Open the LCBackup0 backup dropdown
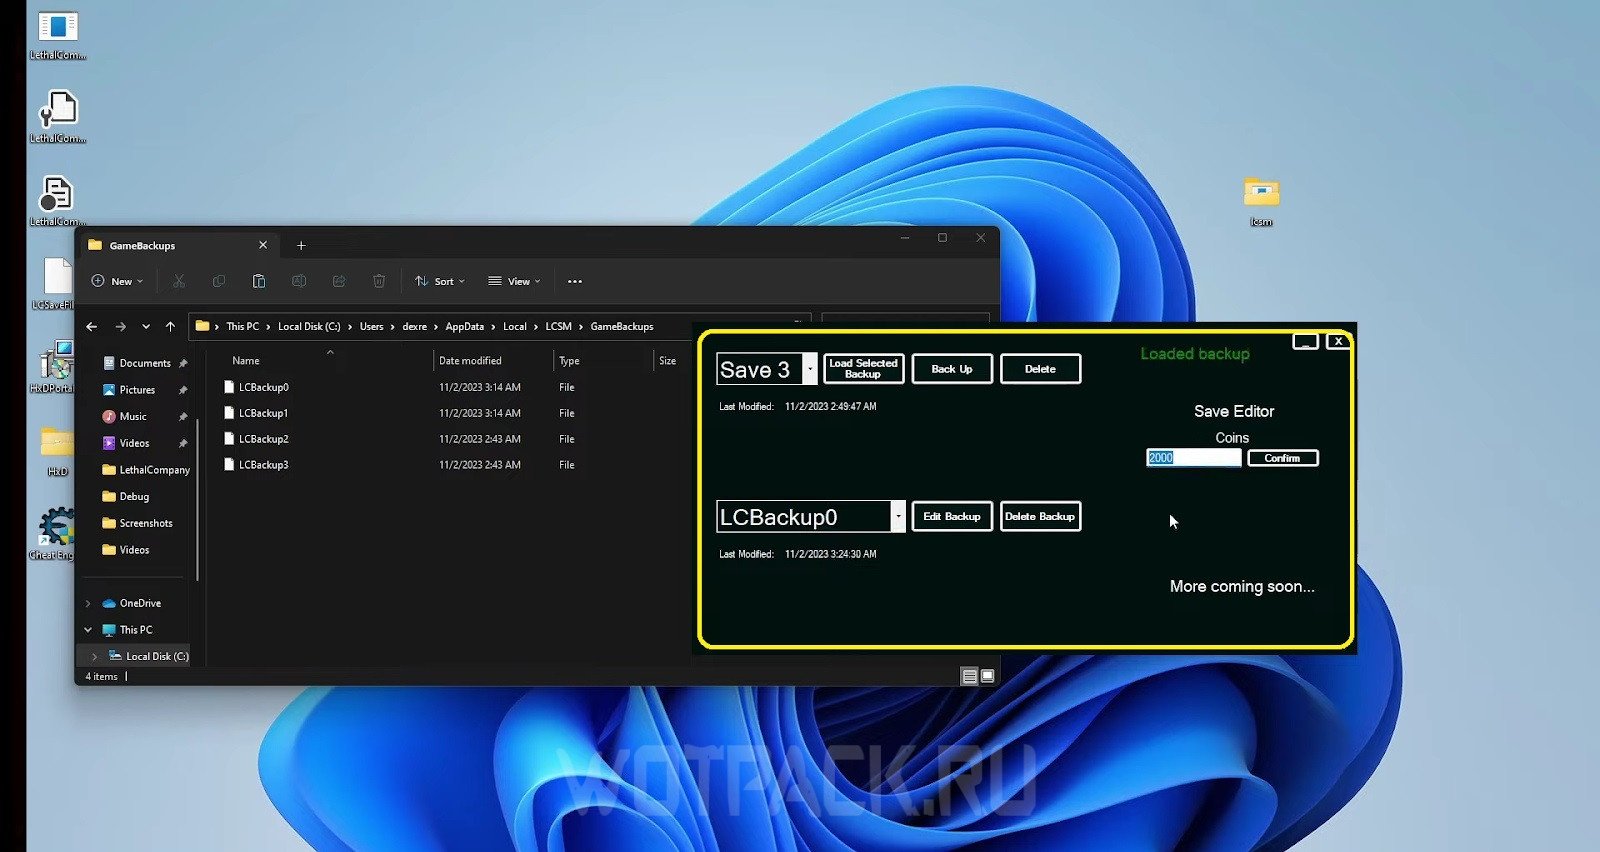The image size is (1600, 852). tap(898, 516)
